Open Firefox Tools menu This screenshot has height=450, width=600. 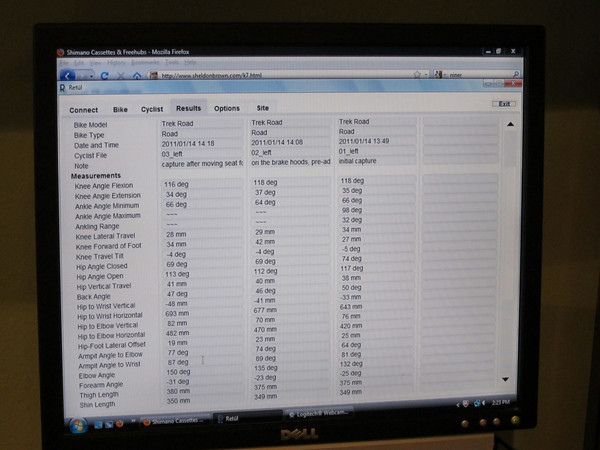tap(172, 62)
